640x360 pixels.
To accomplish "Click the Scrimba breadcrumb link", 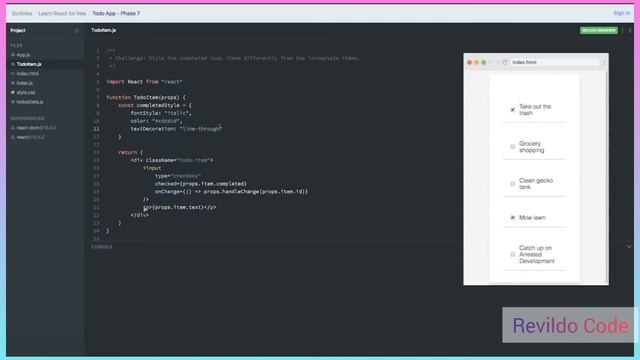I will (22, 13).
